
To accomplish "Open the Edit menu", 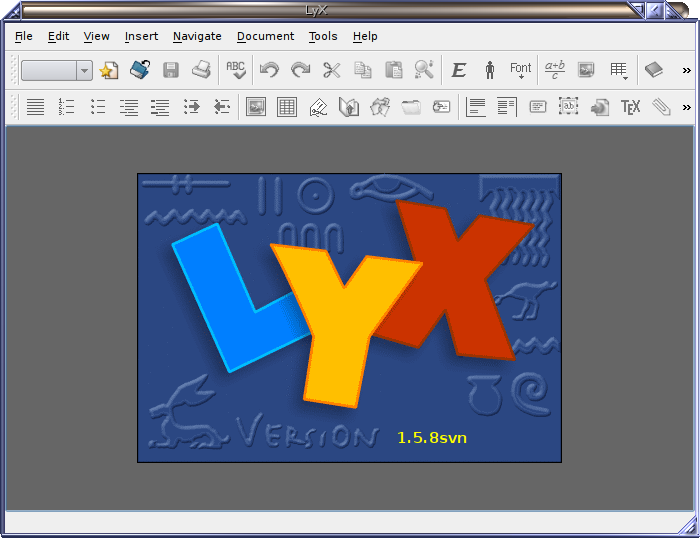I will [x=58, y=36].
